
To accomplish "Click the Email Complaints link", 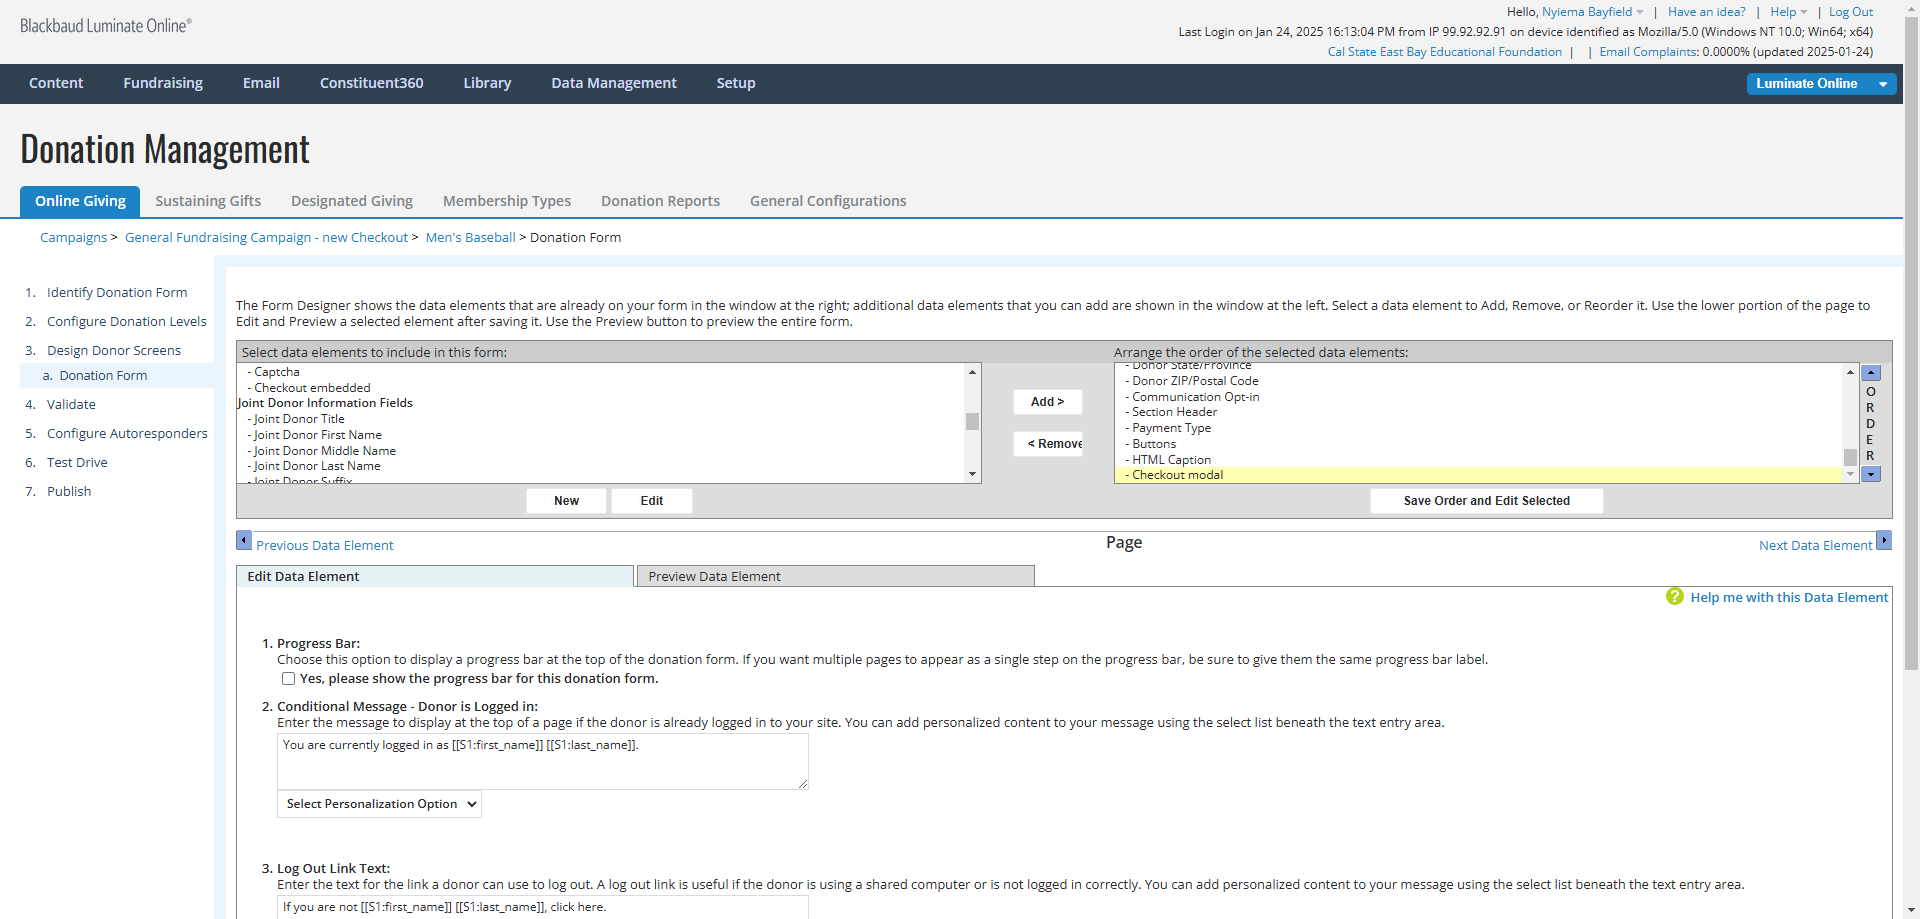I will (1648, 52).
